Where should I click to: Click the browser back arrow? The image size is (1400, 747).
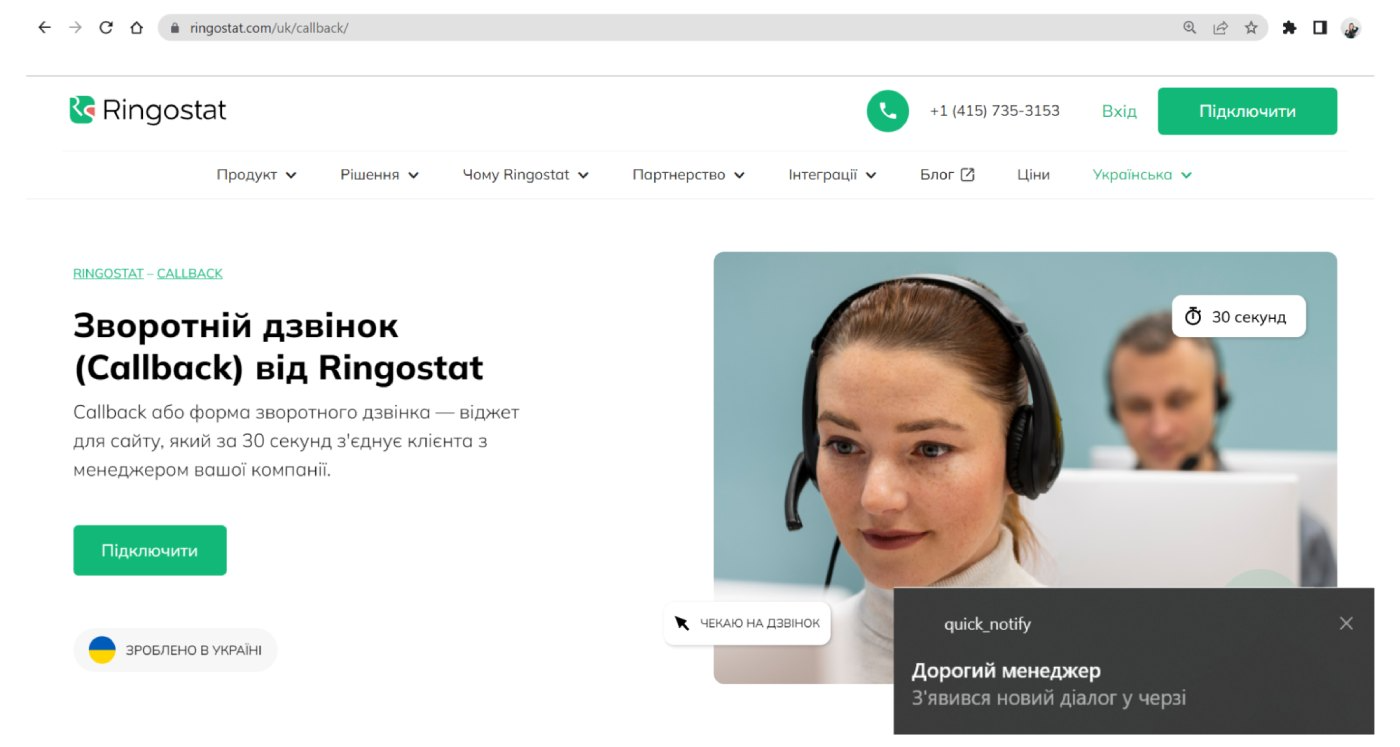44,28
